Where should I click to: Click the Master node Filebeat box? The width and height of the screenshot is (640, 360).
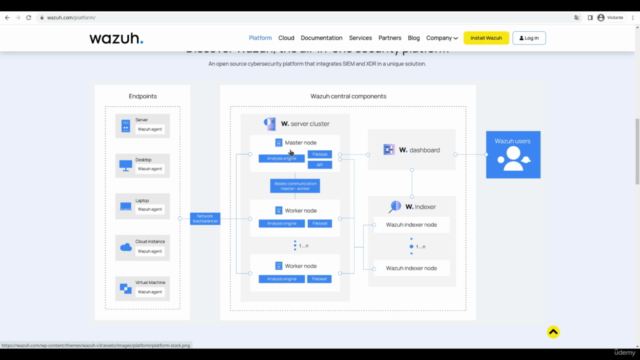coord(320,154)
